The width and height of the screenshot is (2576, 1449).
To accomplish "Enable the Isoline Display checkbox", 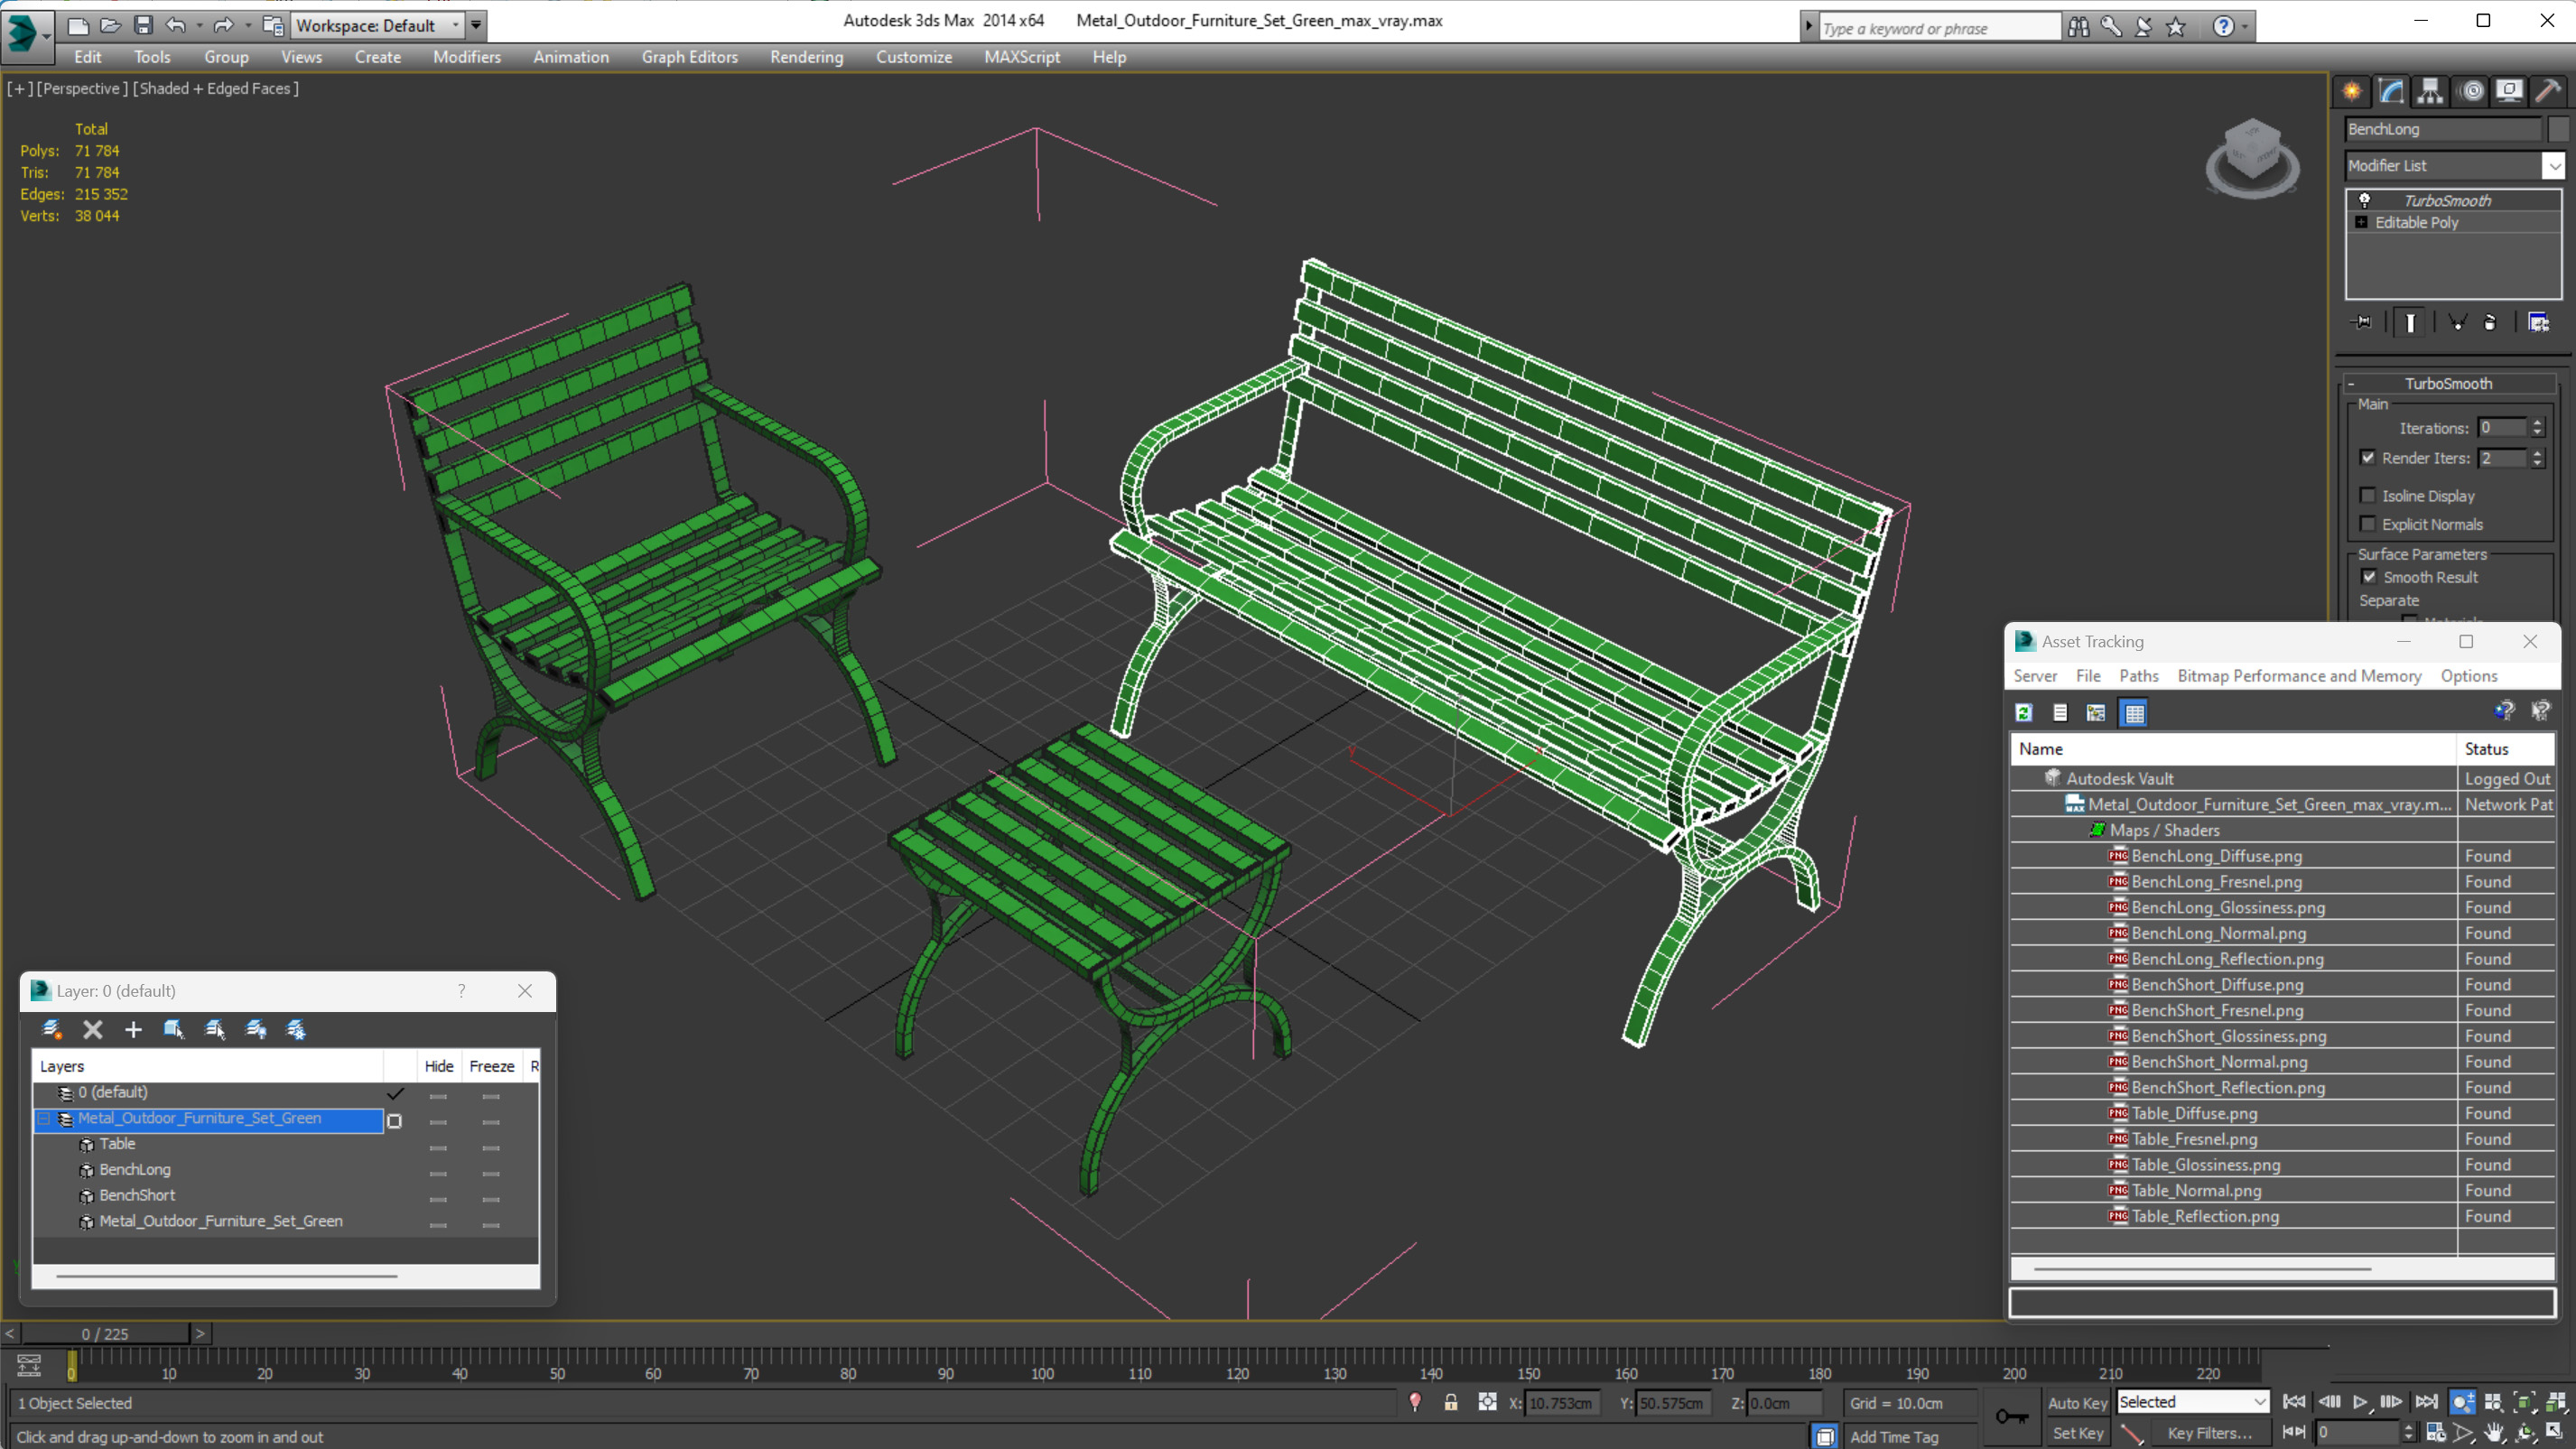I will [x=2368, y=495].
